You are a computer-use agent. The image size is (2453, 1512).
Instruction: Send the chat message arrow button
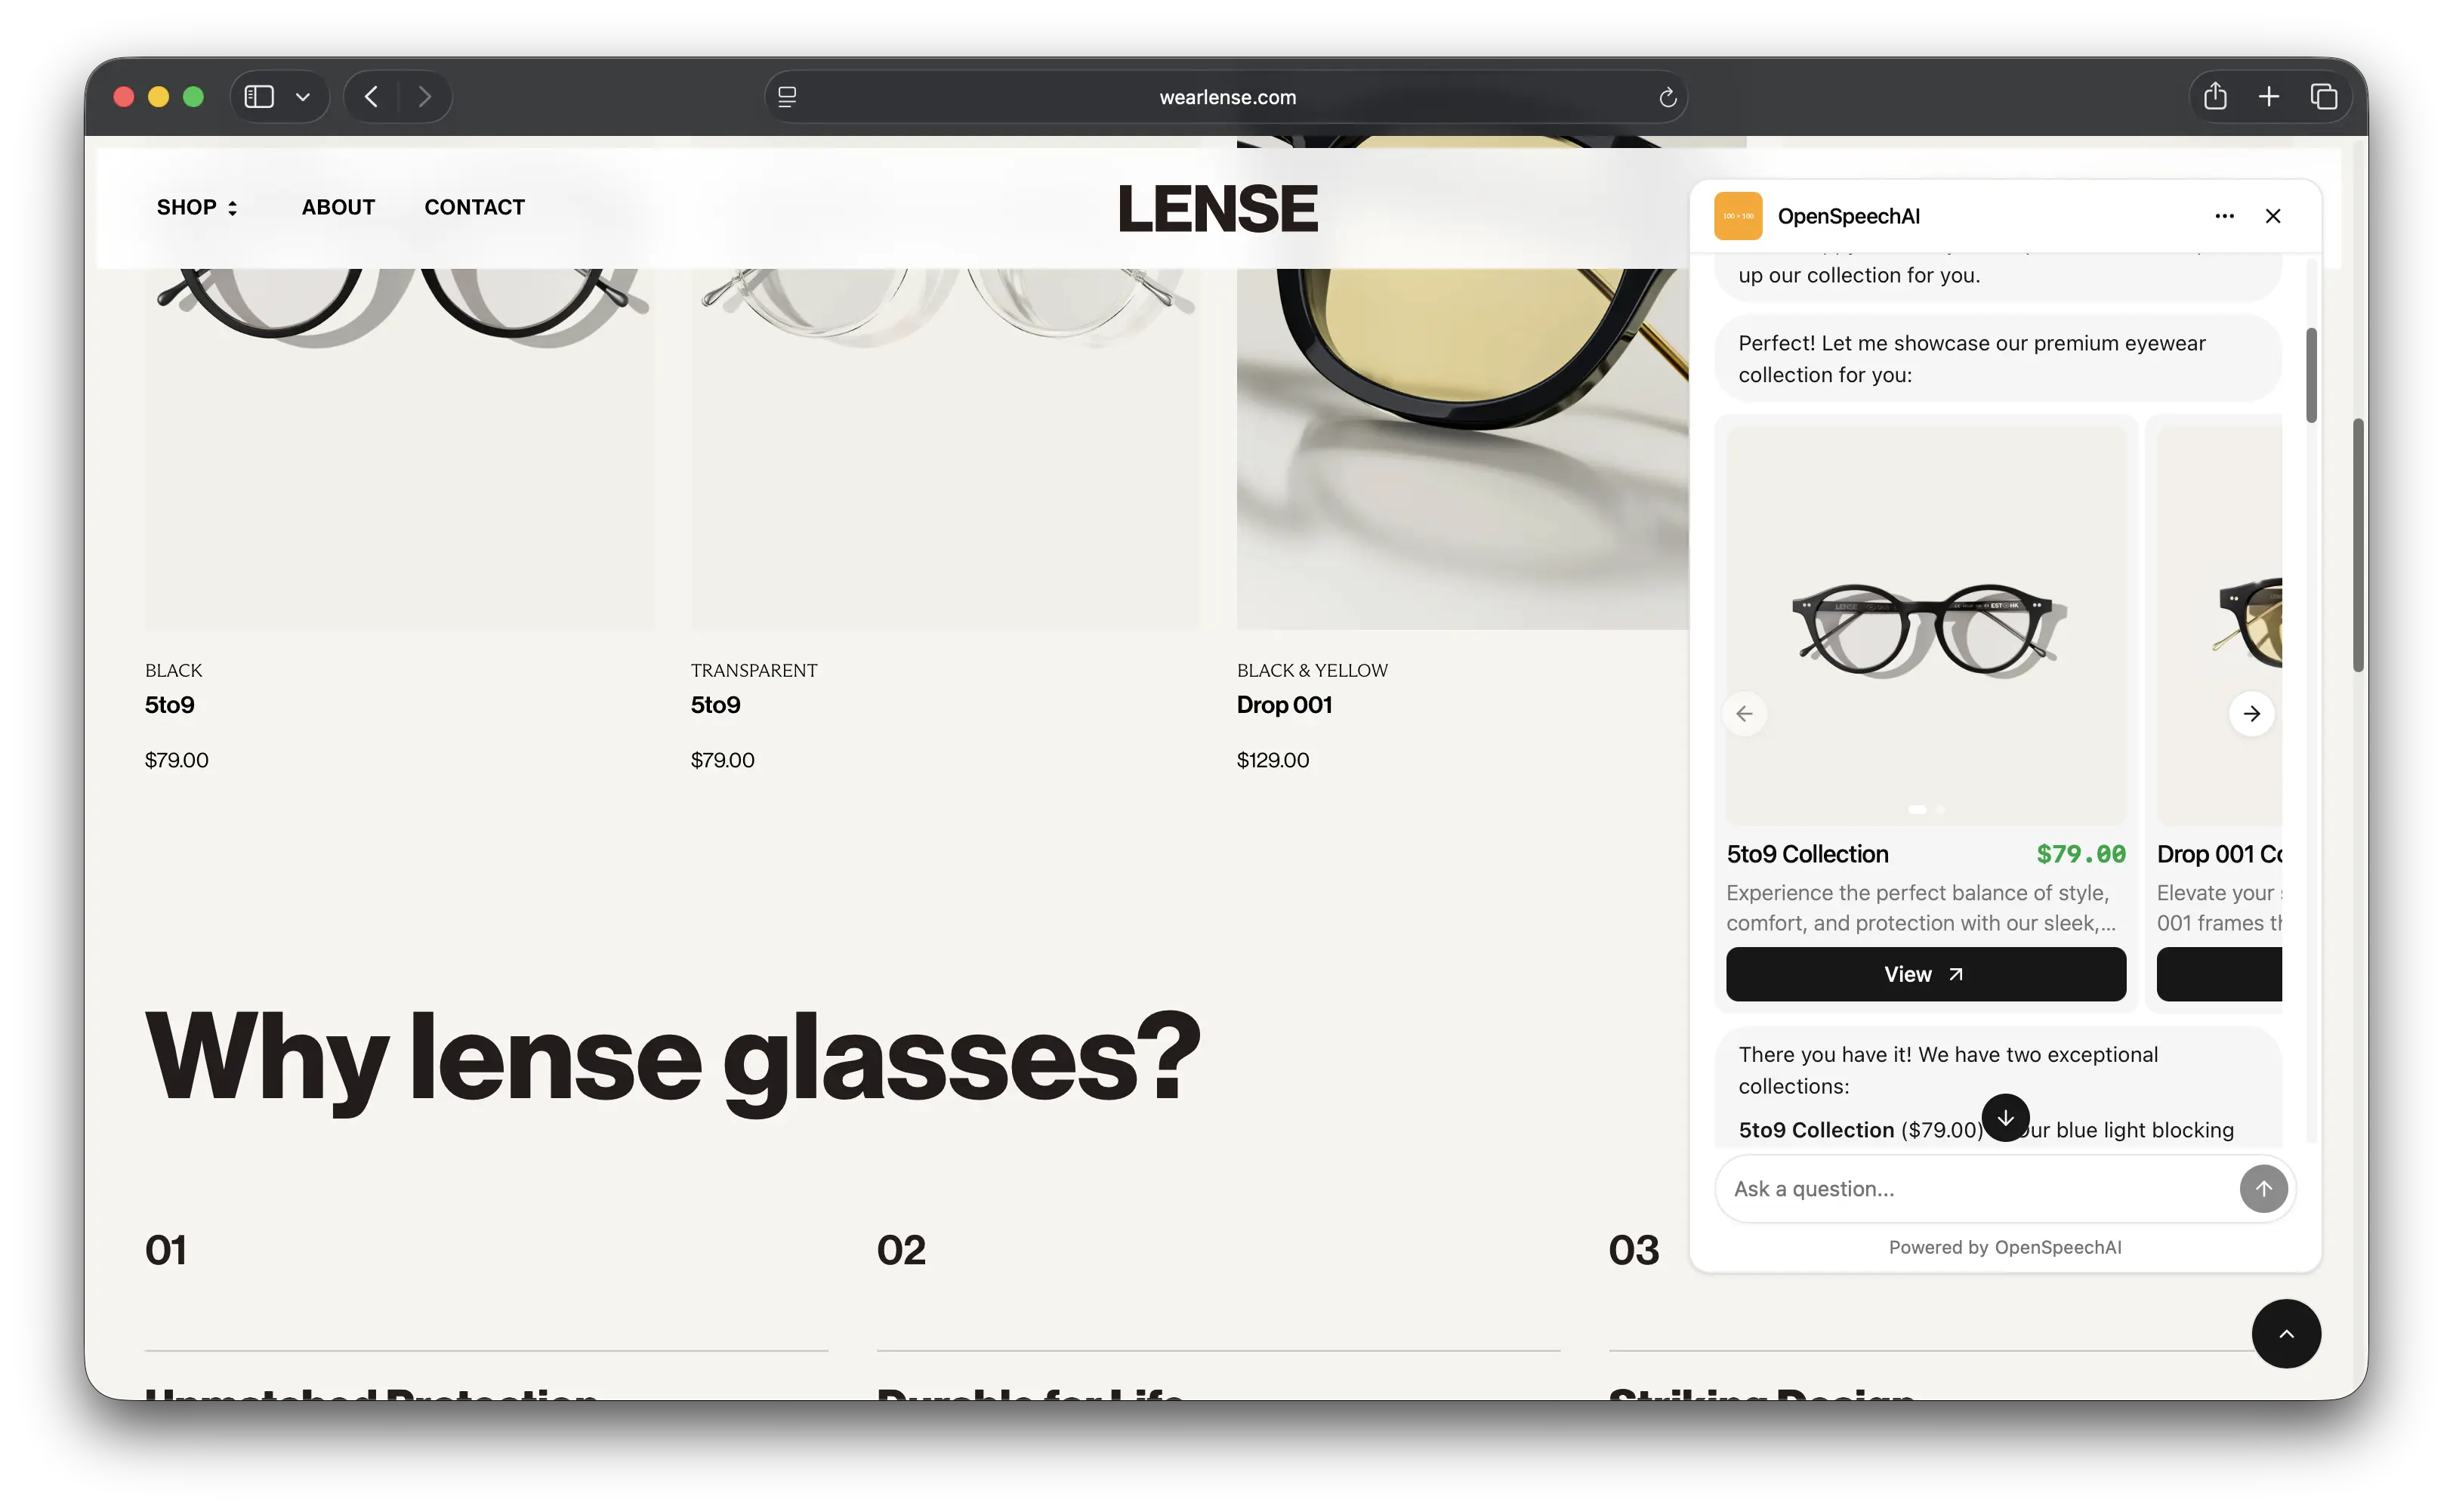(2263, 1189)
